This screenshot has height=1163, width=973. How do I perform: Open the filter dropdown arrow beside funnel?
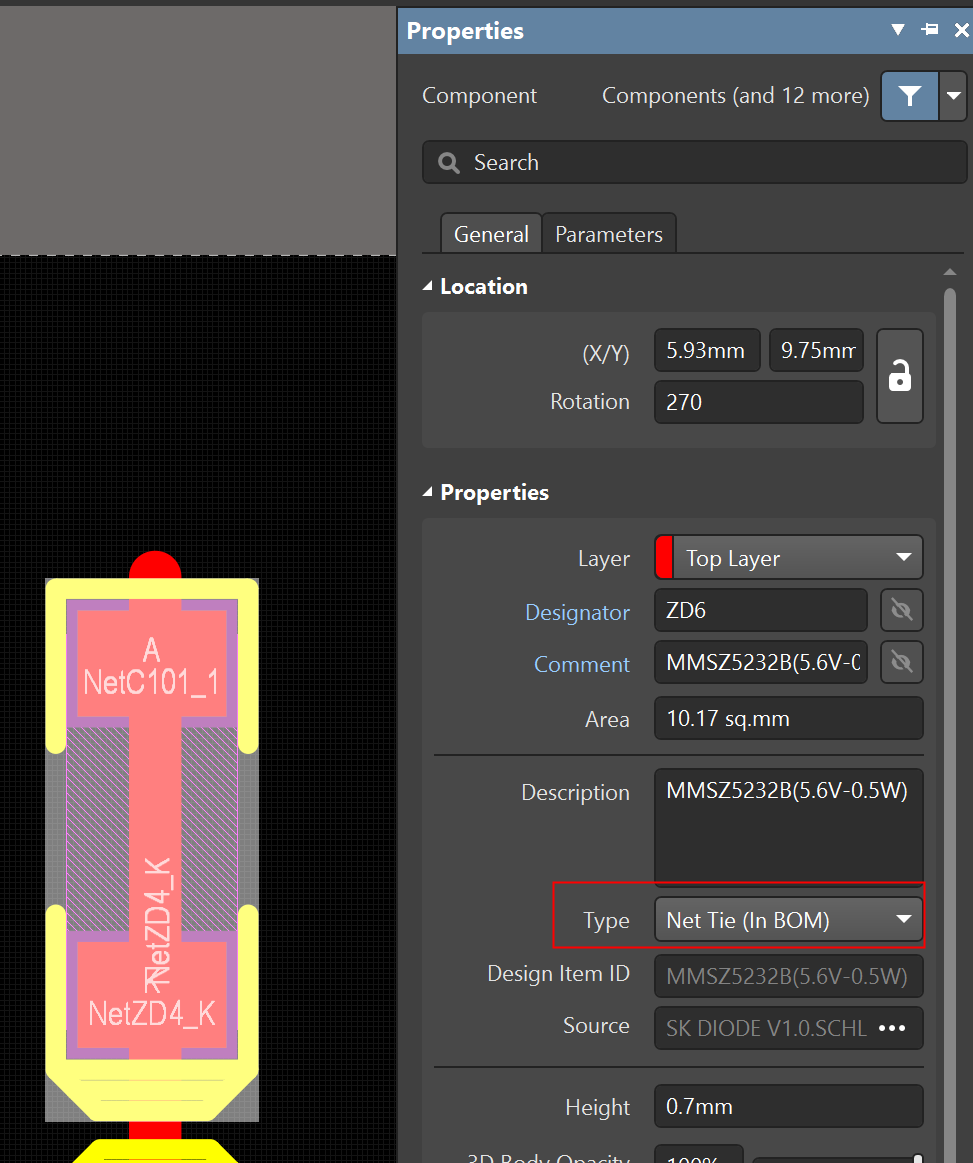pos(954,96)
